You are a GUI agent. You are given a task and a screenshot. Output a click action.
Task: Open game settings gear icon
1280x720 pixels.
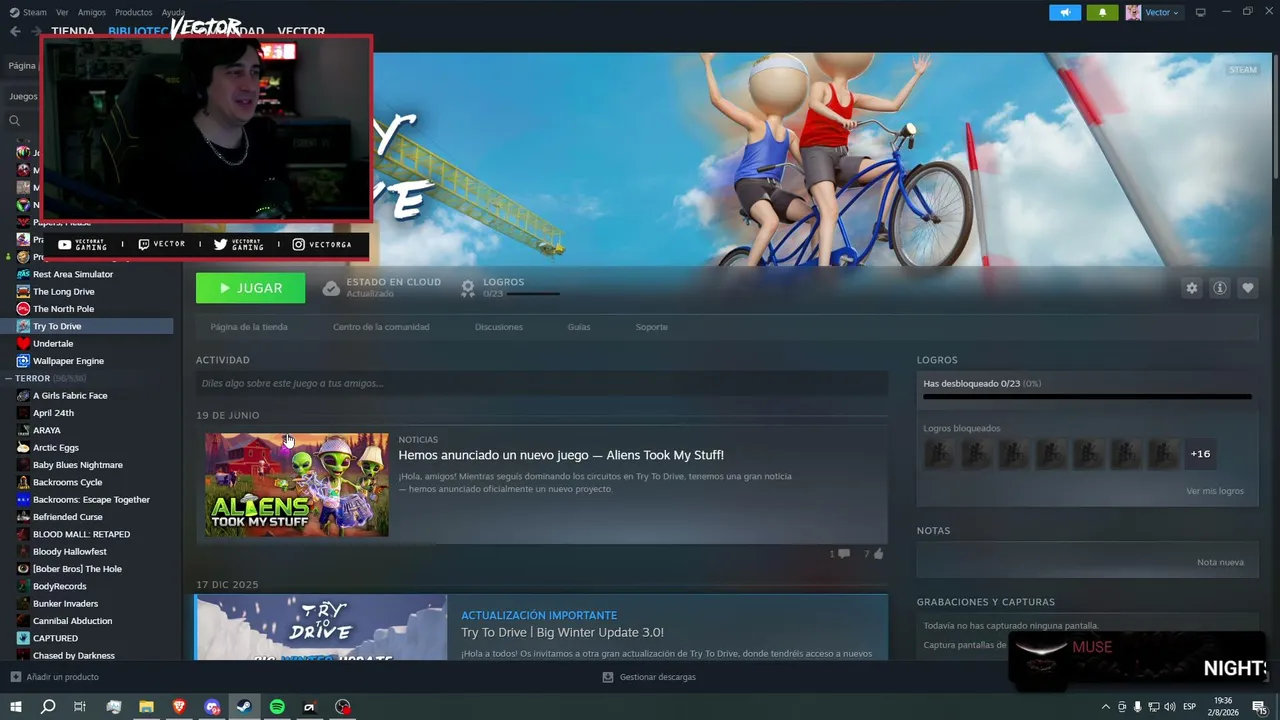1191,288
